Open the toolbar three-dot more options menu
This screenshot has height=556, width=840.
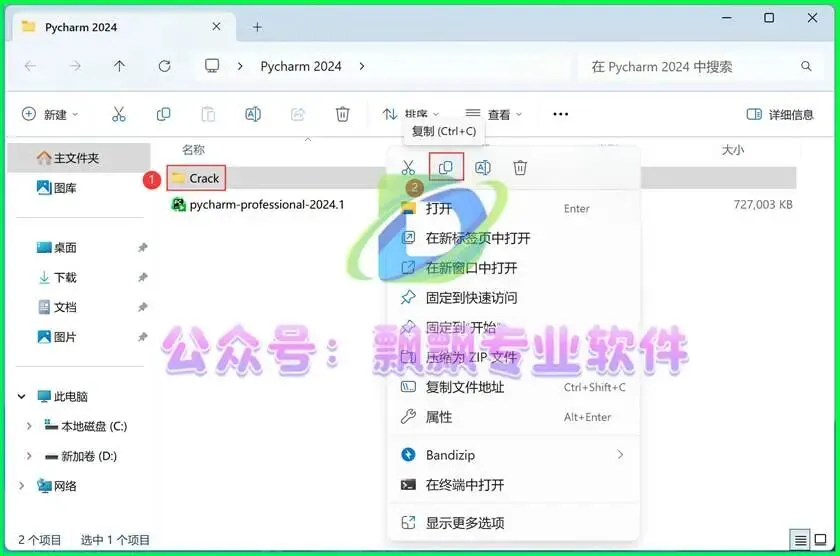pyautogui.click(x=560, y=114)
